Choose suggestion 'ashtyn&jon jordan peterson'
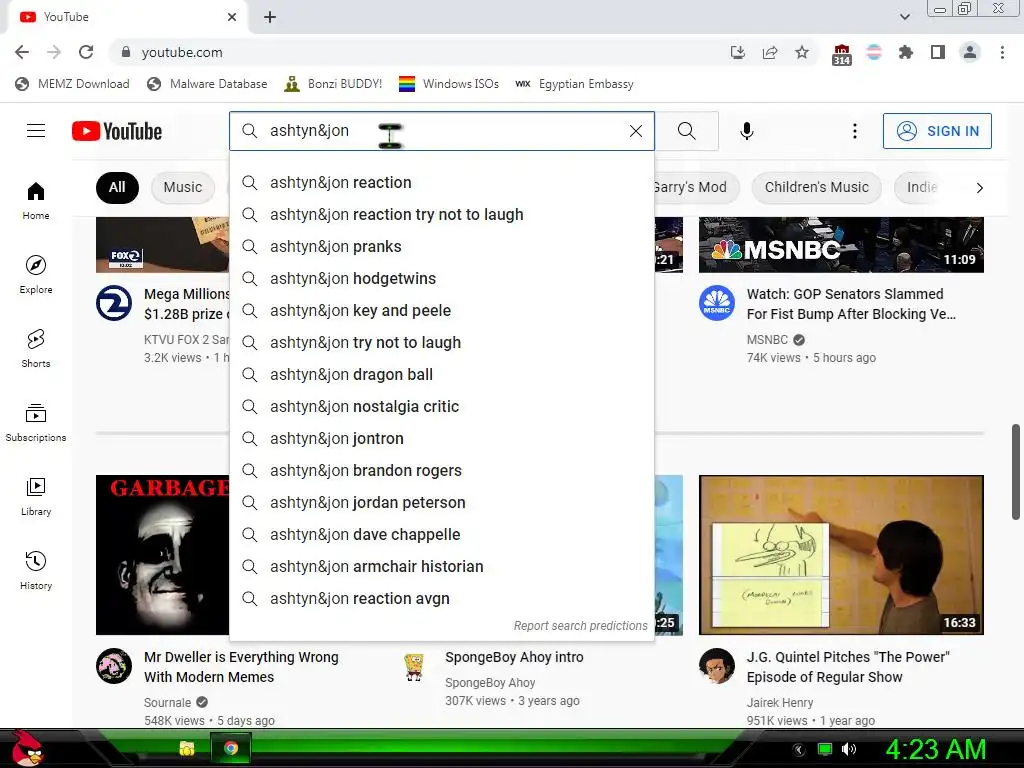The image size is (1024, 768). click(x=442, y=502)
